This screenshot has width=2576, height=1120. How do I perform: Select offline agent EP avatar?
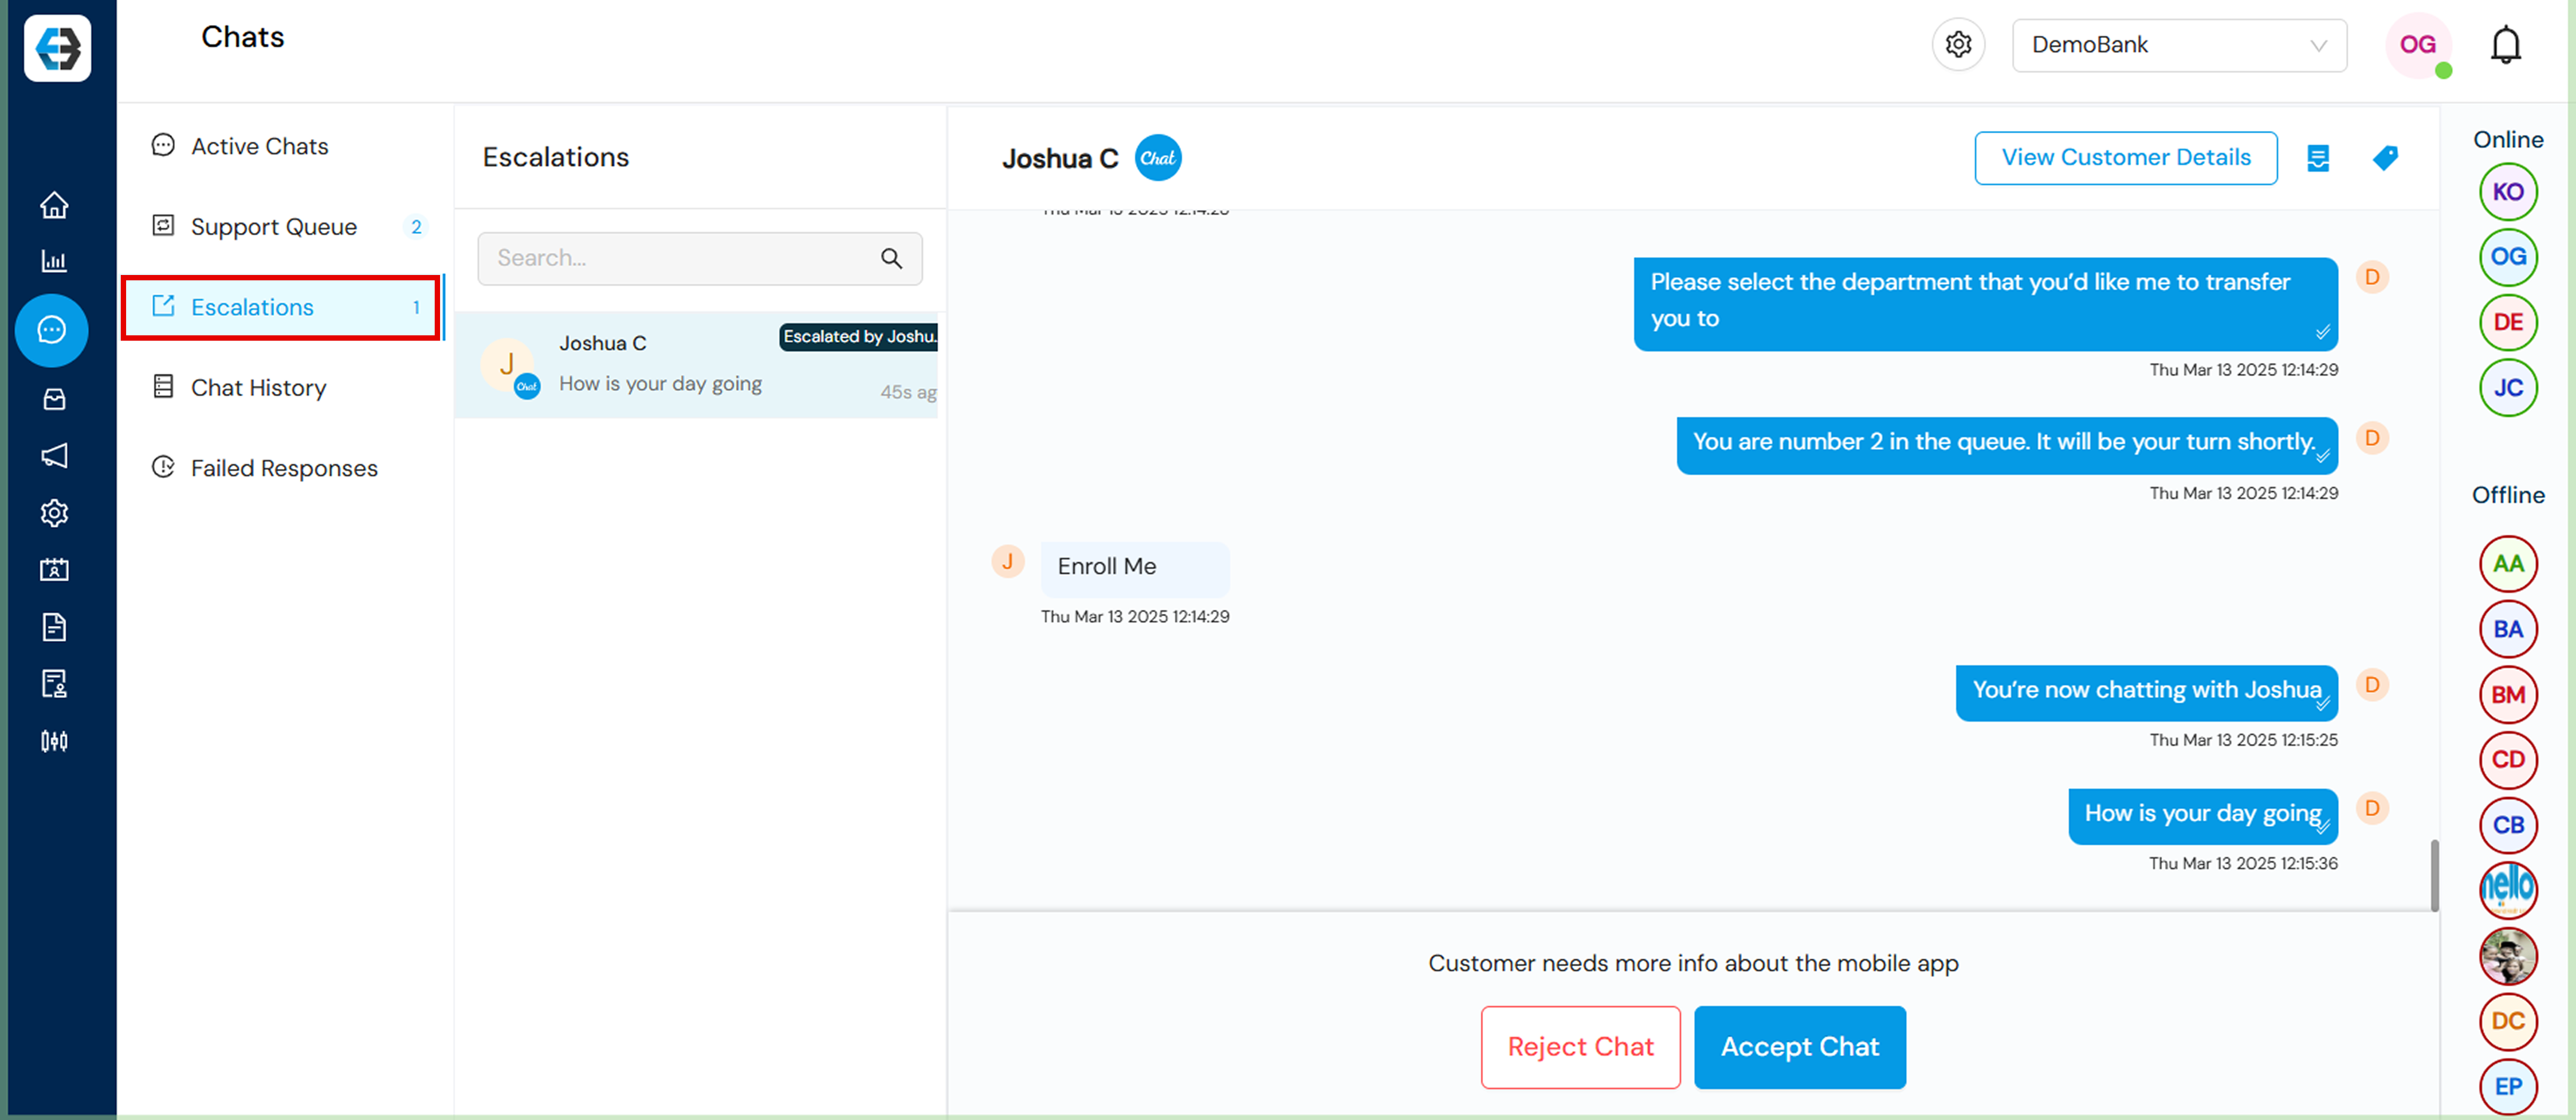(x=2508, y=1086)
